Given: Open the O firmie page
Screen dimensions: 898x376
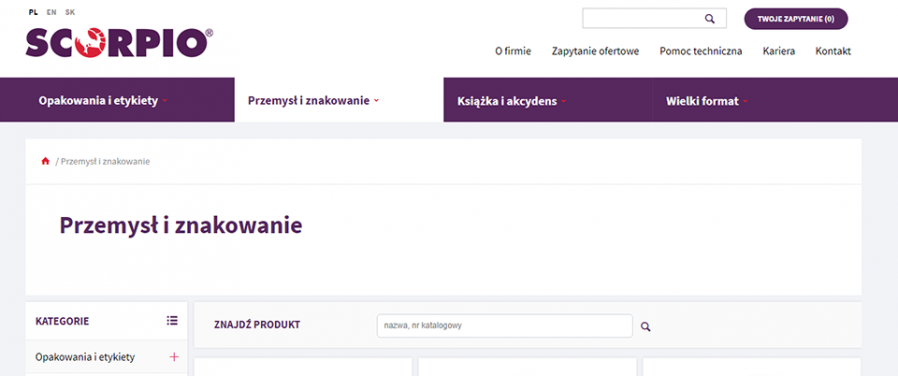Looking at the screenshot, I should tap(513, 51).
